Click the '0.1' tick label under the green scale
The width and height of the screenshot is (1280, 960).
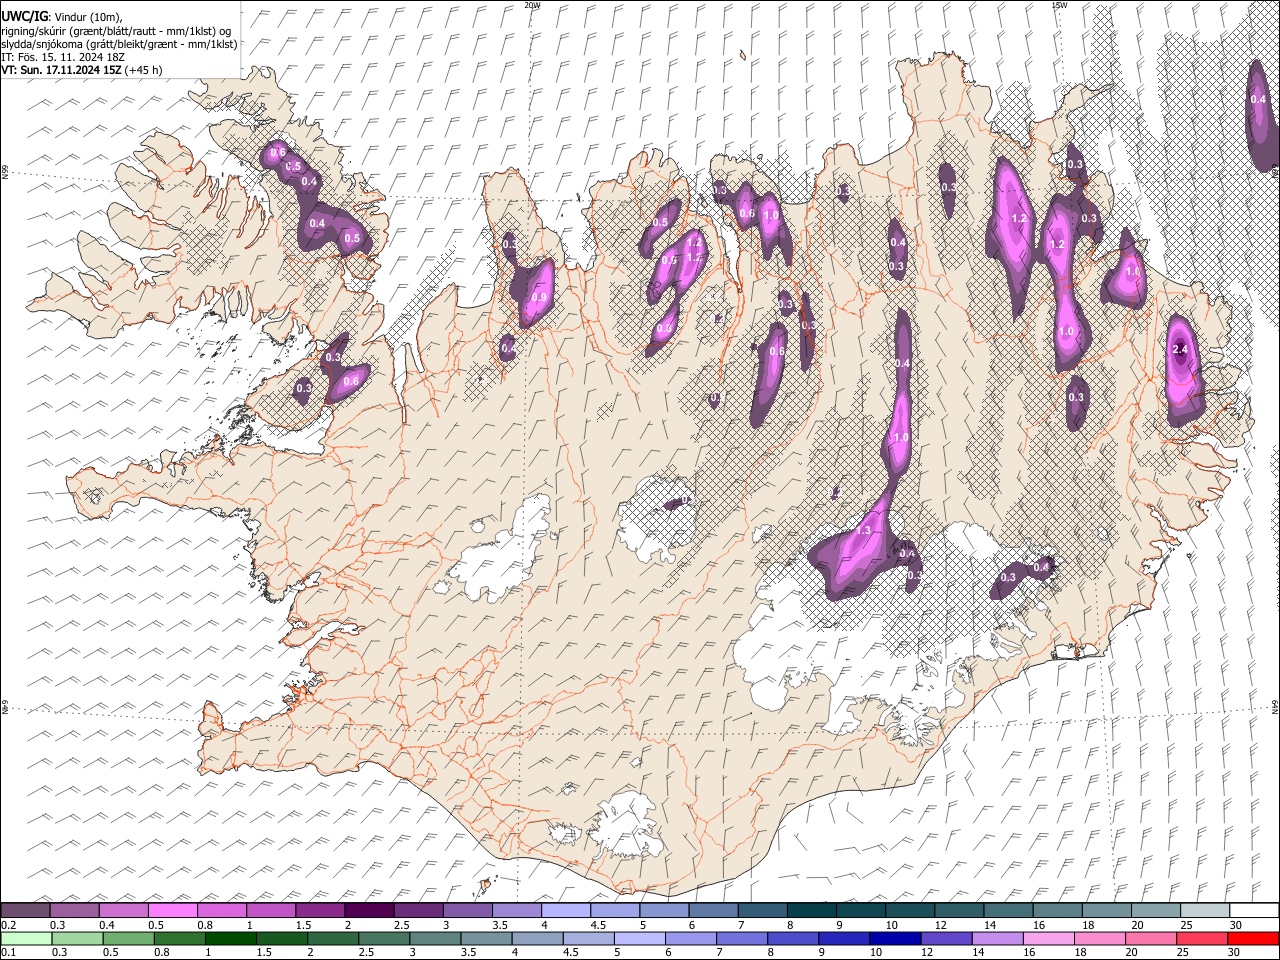(8, 953)
